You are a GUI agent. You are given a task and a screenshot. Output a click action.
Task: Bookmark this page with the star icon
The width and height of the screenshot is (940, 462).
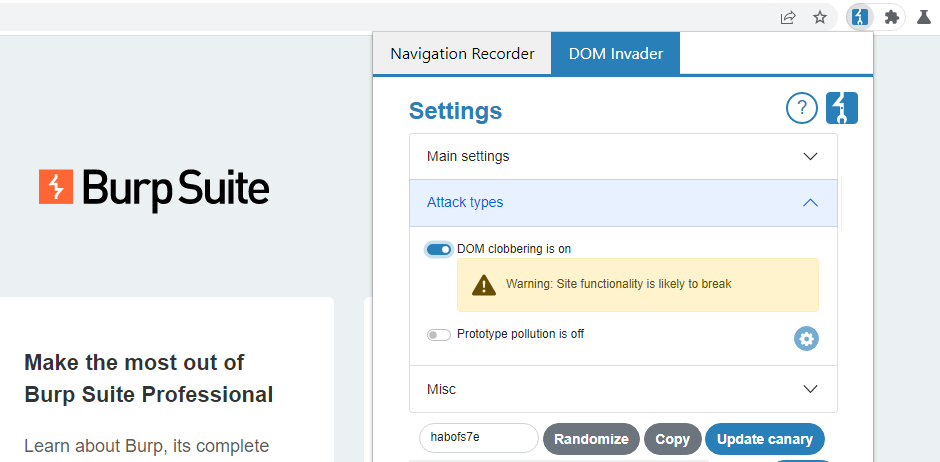(820, 17)
